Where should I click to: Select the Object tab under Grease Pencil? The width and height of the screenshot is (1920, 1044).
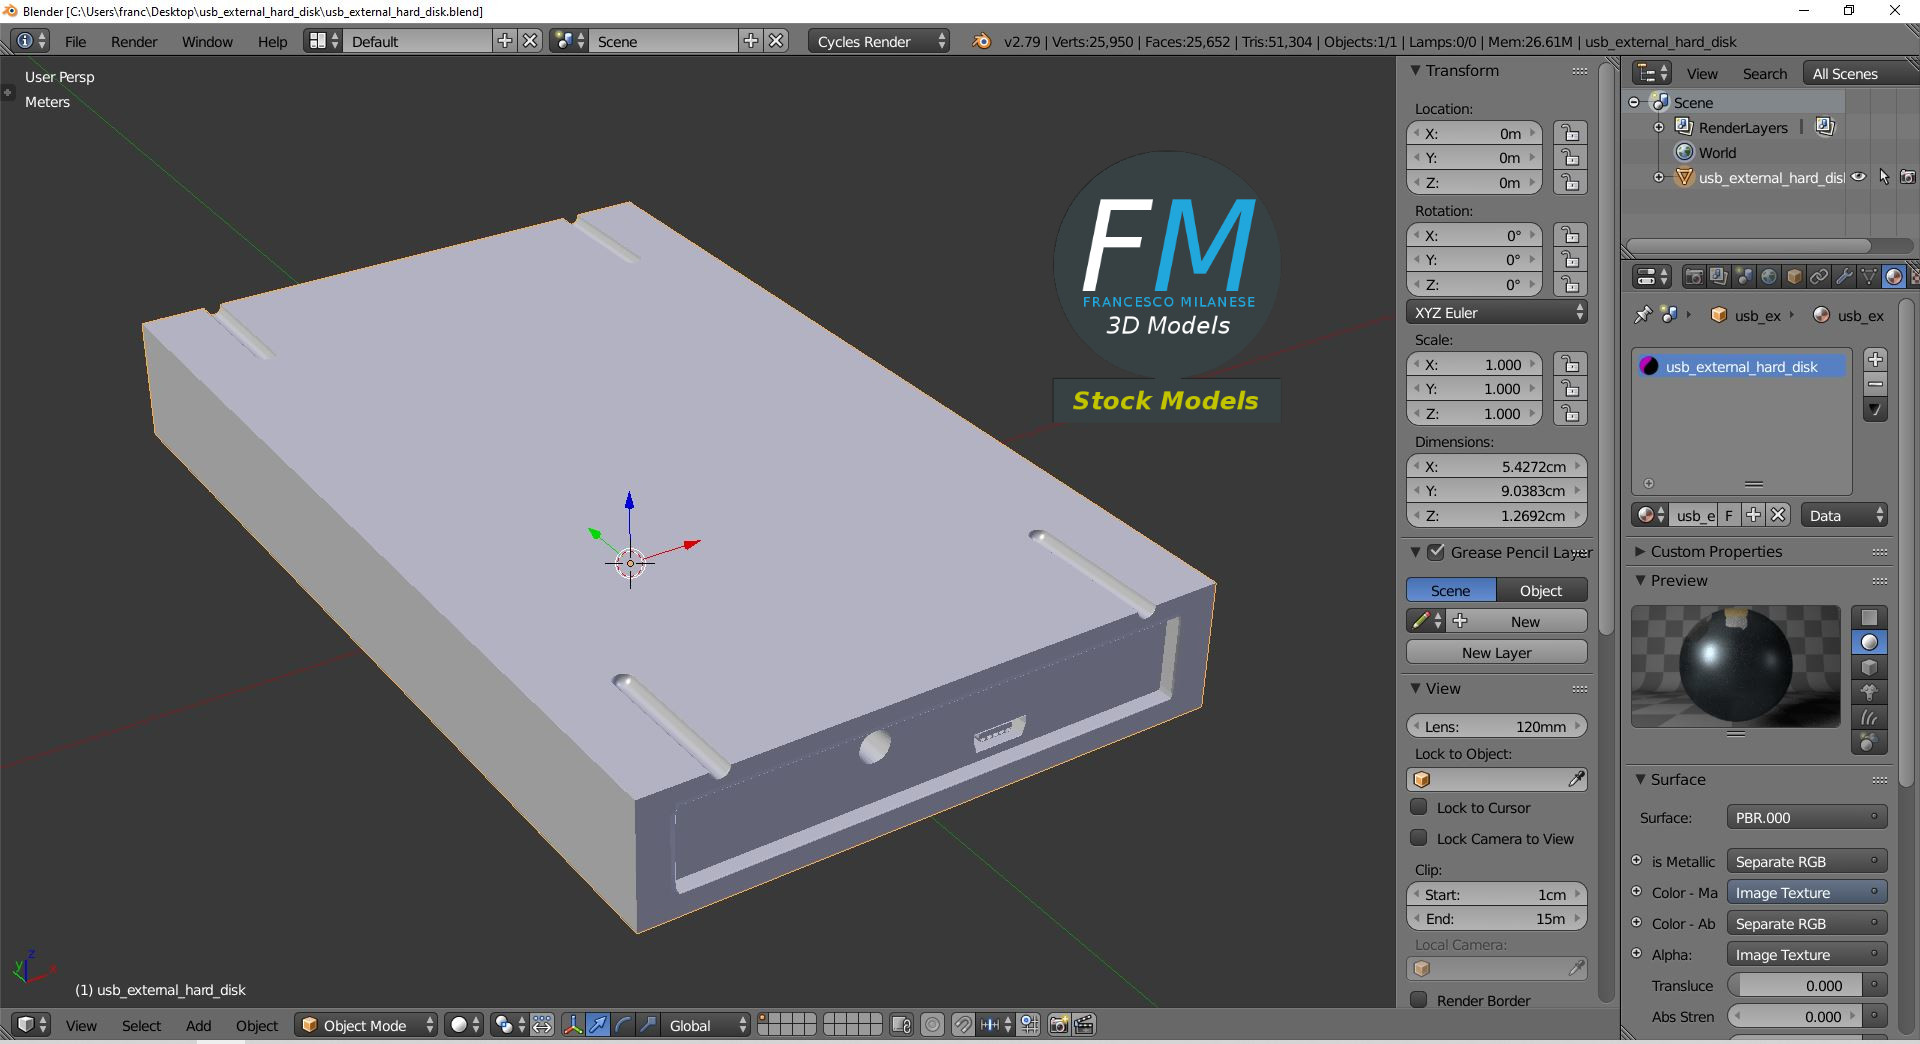tap(1541, 591)
